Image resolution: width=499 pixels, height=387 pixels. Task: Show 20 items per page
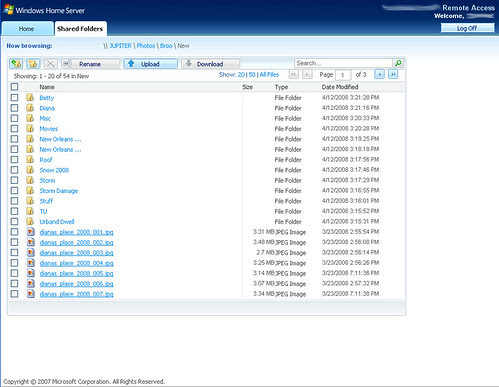pos(241,75)
